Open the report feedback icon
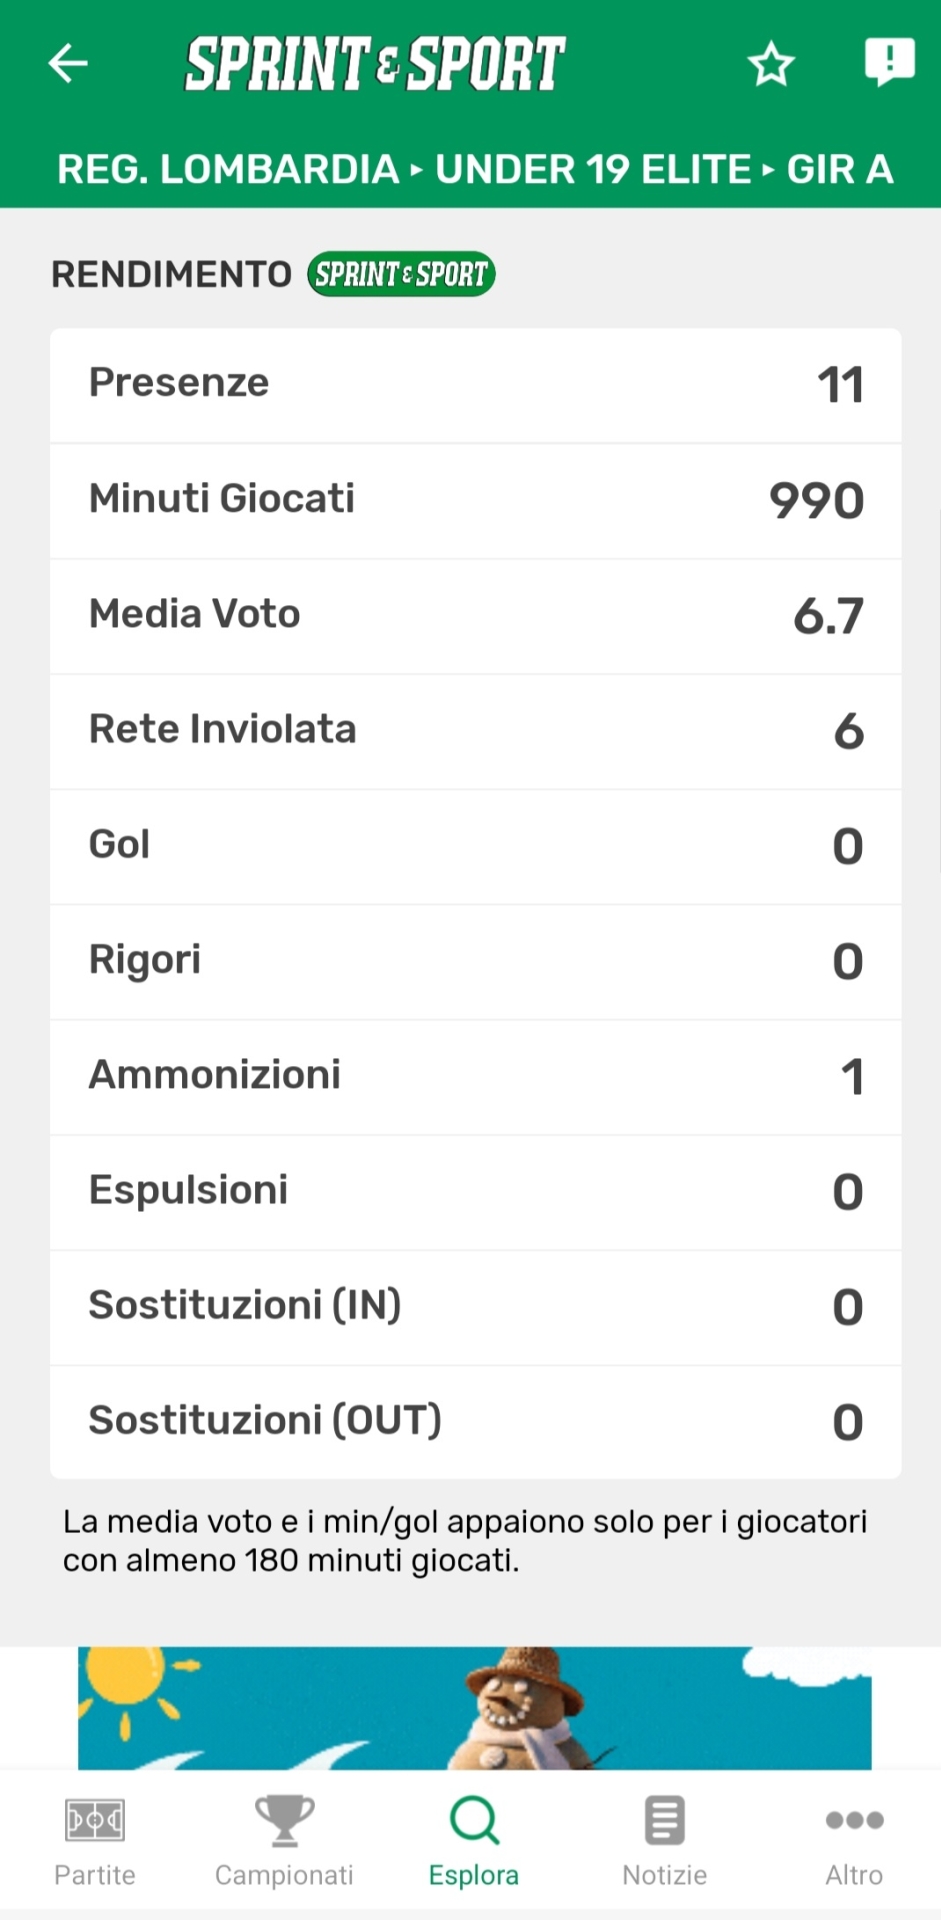Image resolution: width=941 pixels, height=1920 pixels. coord(889,62)
